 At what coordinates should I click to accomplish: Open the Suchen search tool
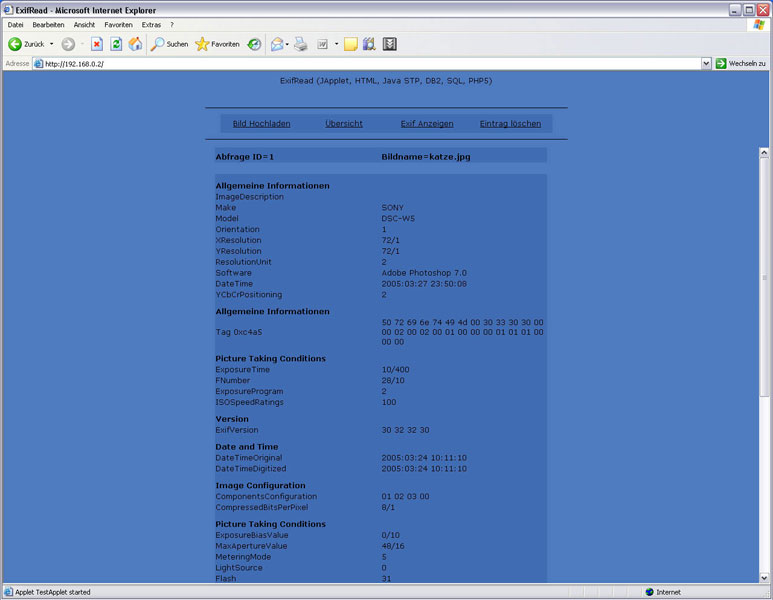(169, 44)
